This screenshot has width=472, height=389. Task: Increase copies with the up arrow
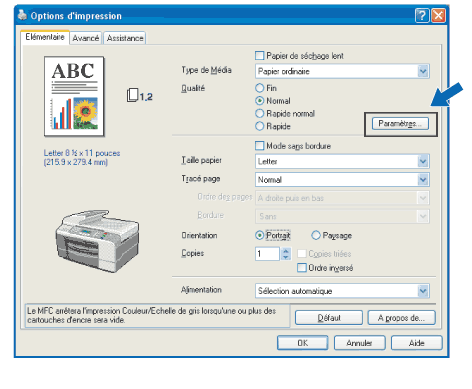coord(286,251)
